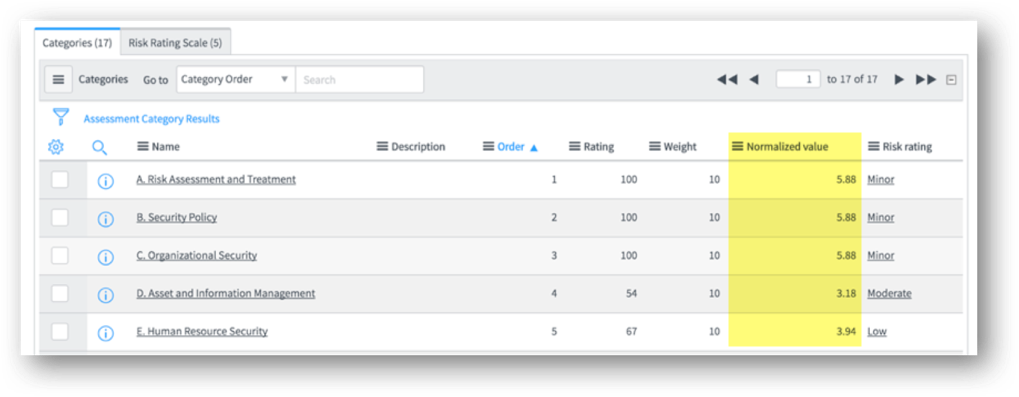Check Asset and Information Management row
The width and height of the screenshot is (1019, 397).
click(x=60, y=294)
